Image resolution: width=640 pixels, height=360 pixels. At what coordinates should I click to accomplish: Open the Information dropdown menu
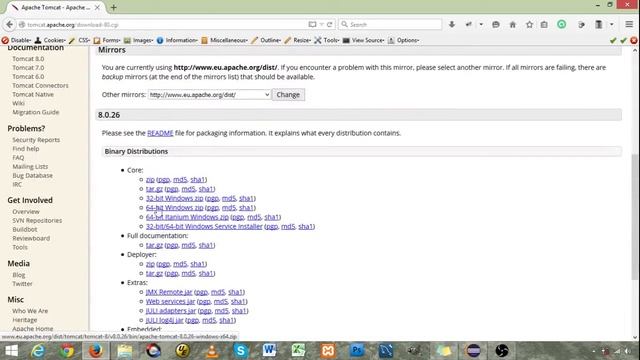tap(177, 40)
